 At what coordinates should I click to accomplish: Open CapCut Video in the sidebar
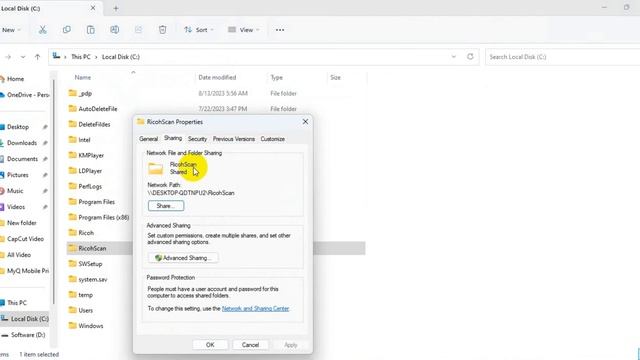pyautogui.click(x=25, y=239)
